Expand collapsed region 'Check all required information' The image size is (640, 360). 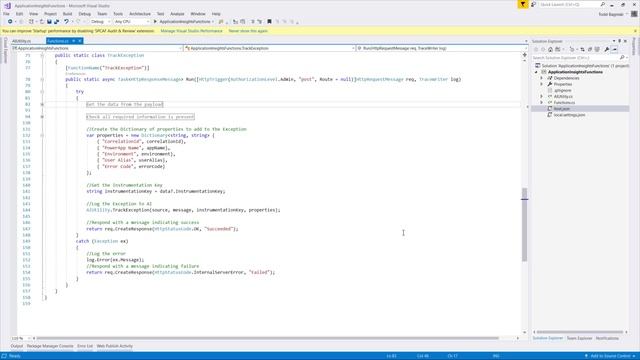pyautogui.click(x=42, y=117)
